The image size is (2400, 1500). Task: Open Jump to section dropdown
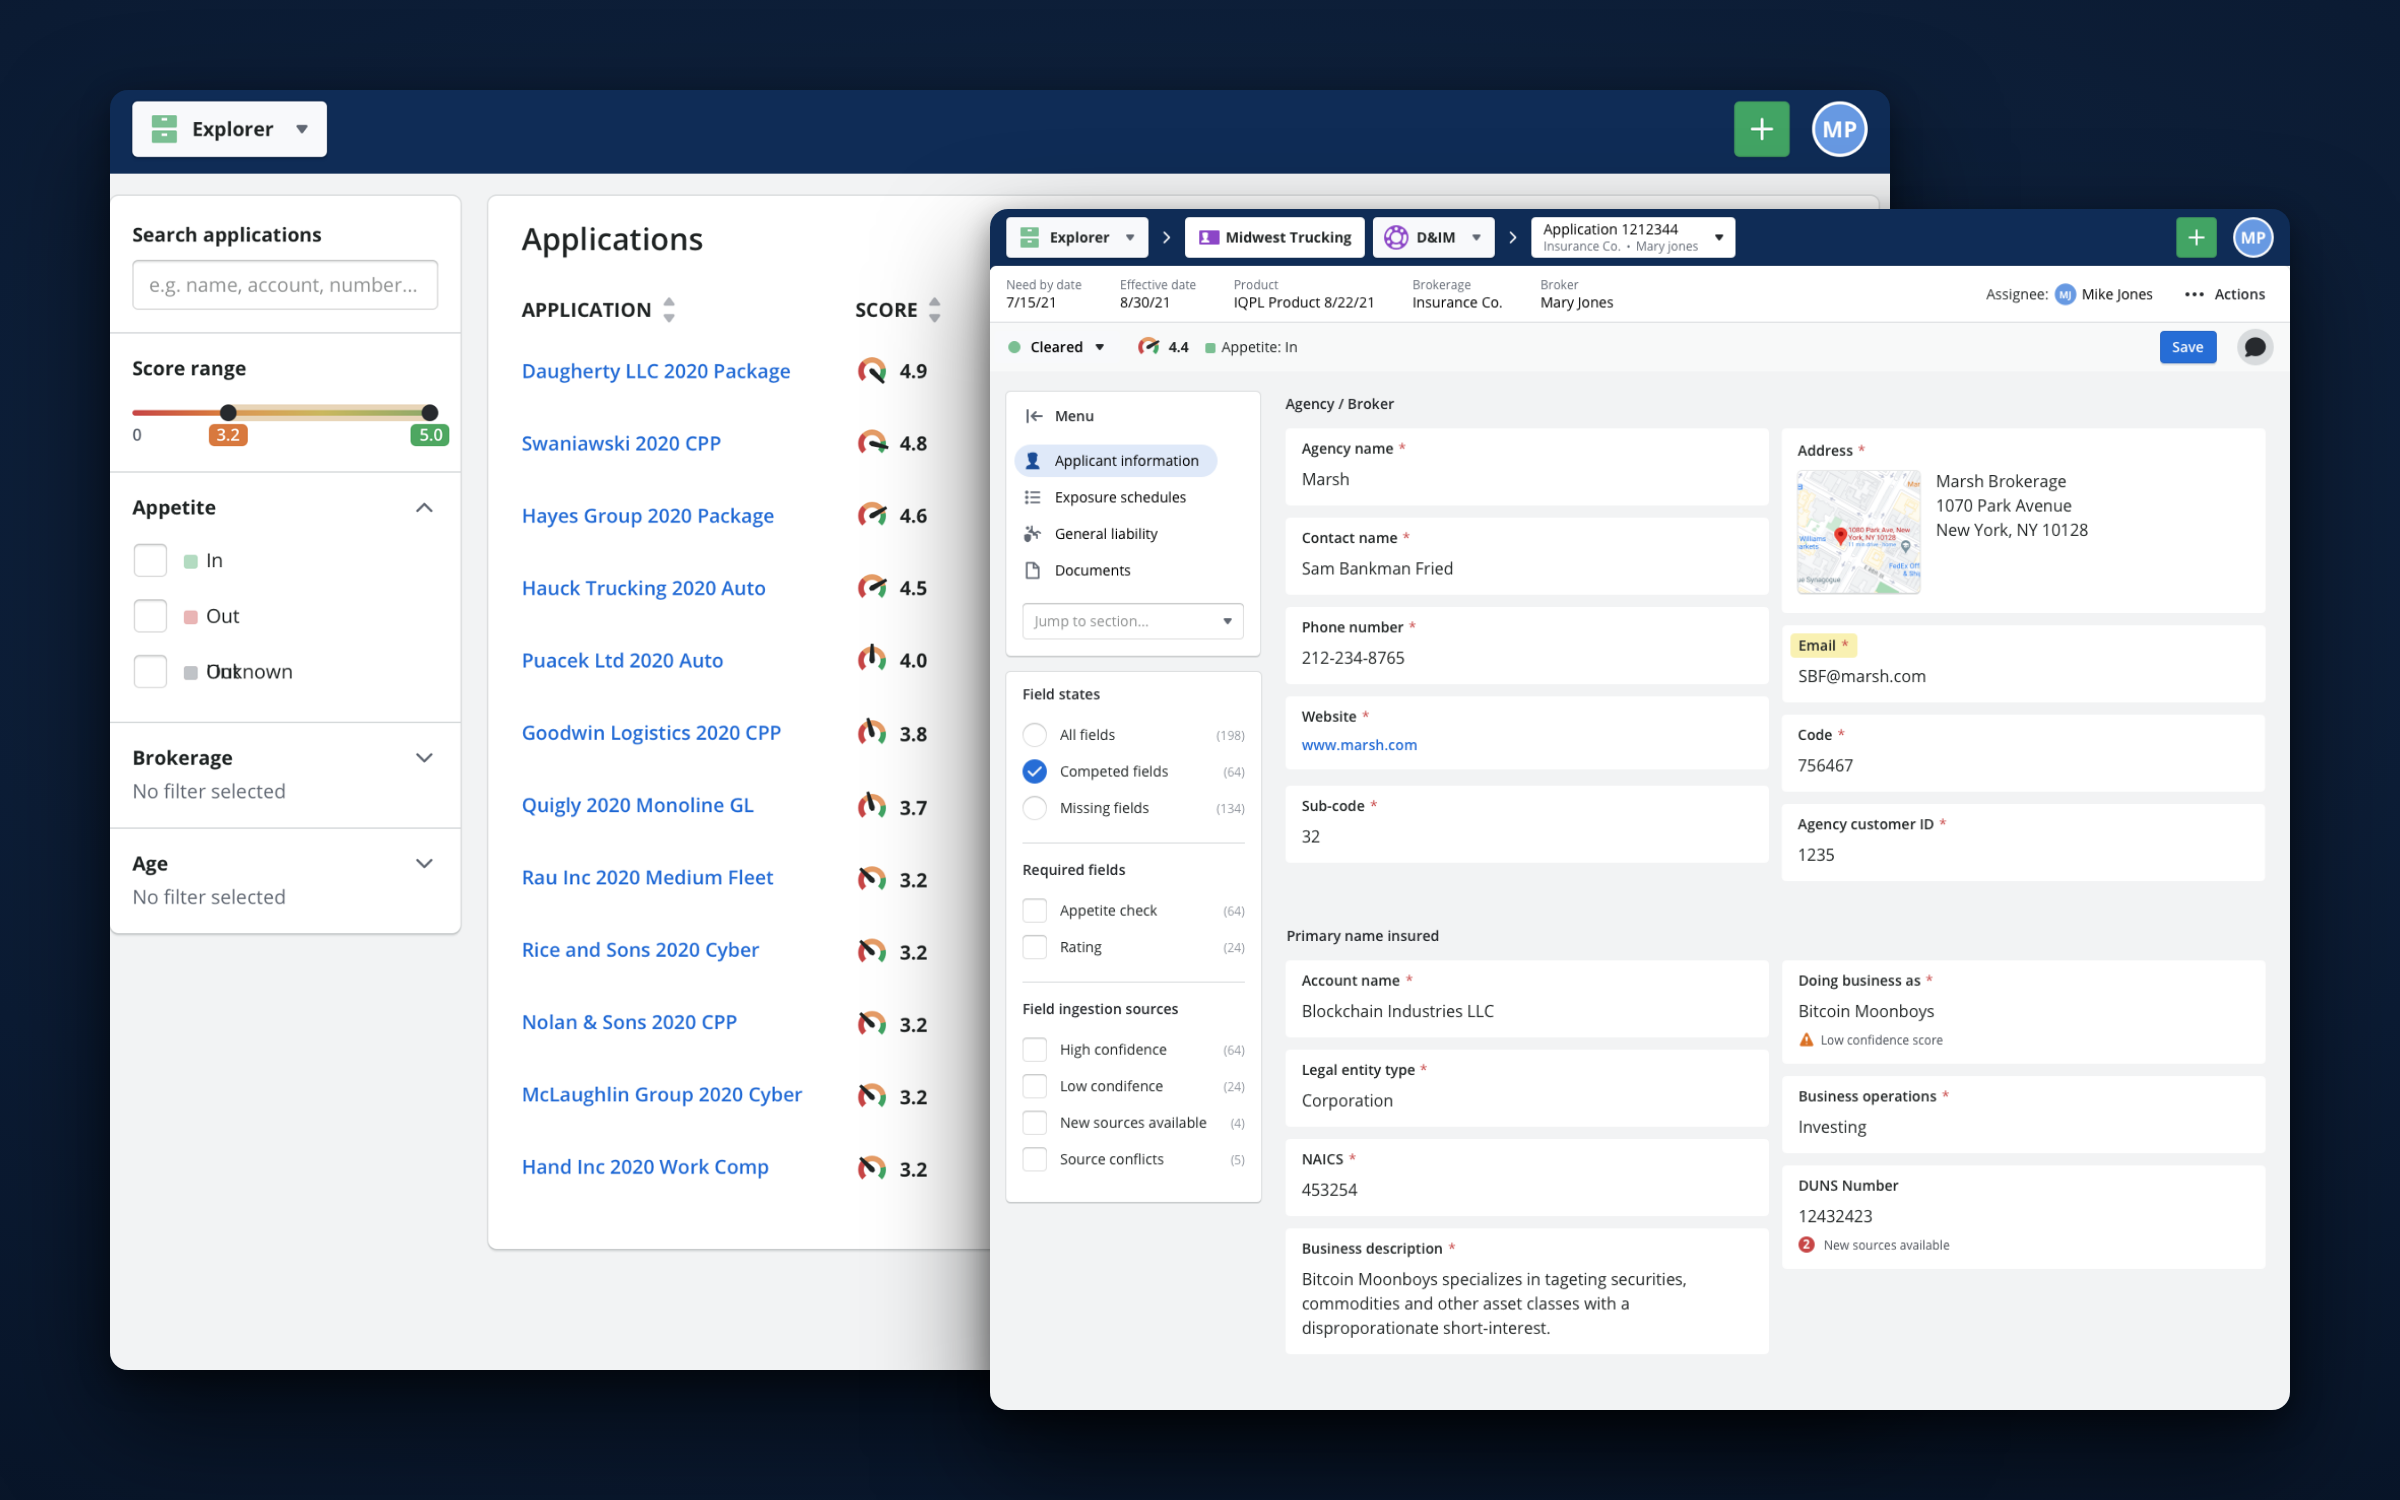pyautogui.click(x=1132, y=621)
